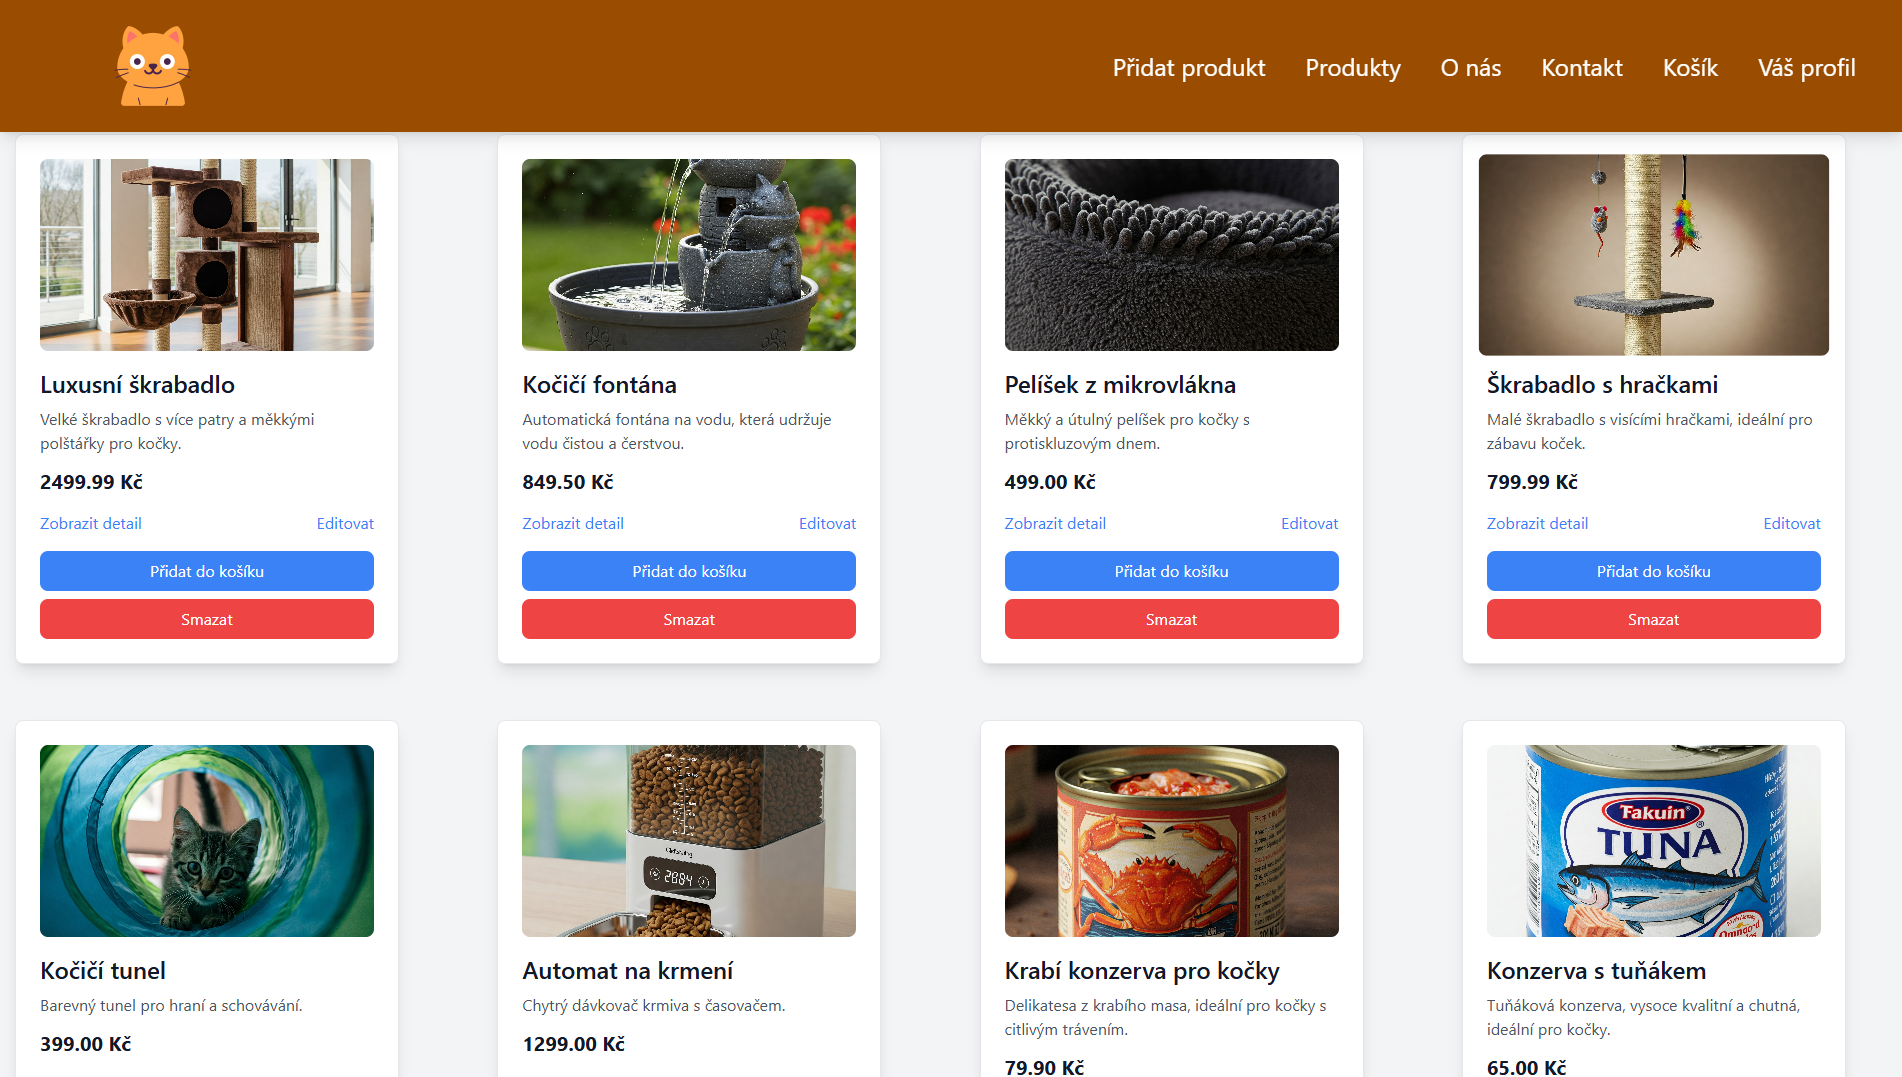The width and height of the screenshot is (1902, 1077).
Task: Navigate to Kontakt
Action: (1581, 68)
